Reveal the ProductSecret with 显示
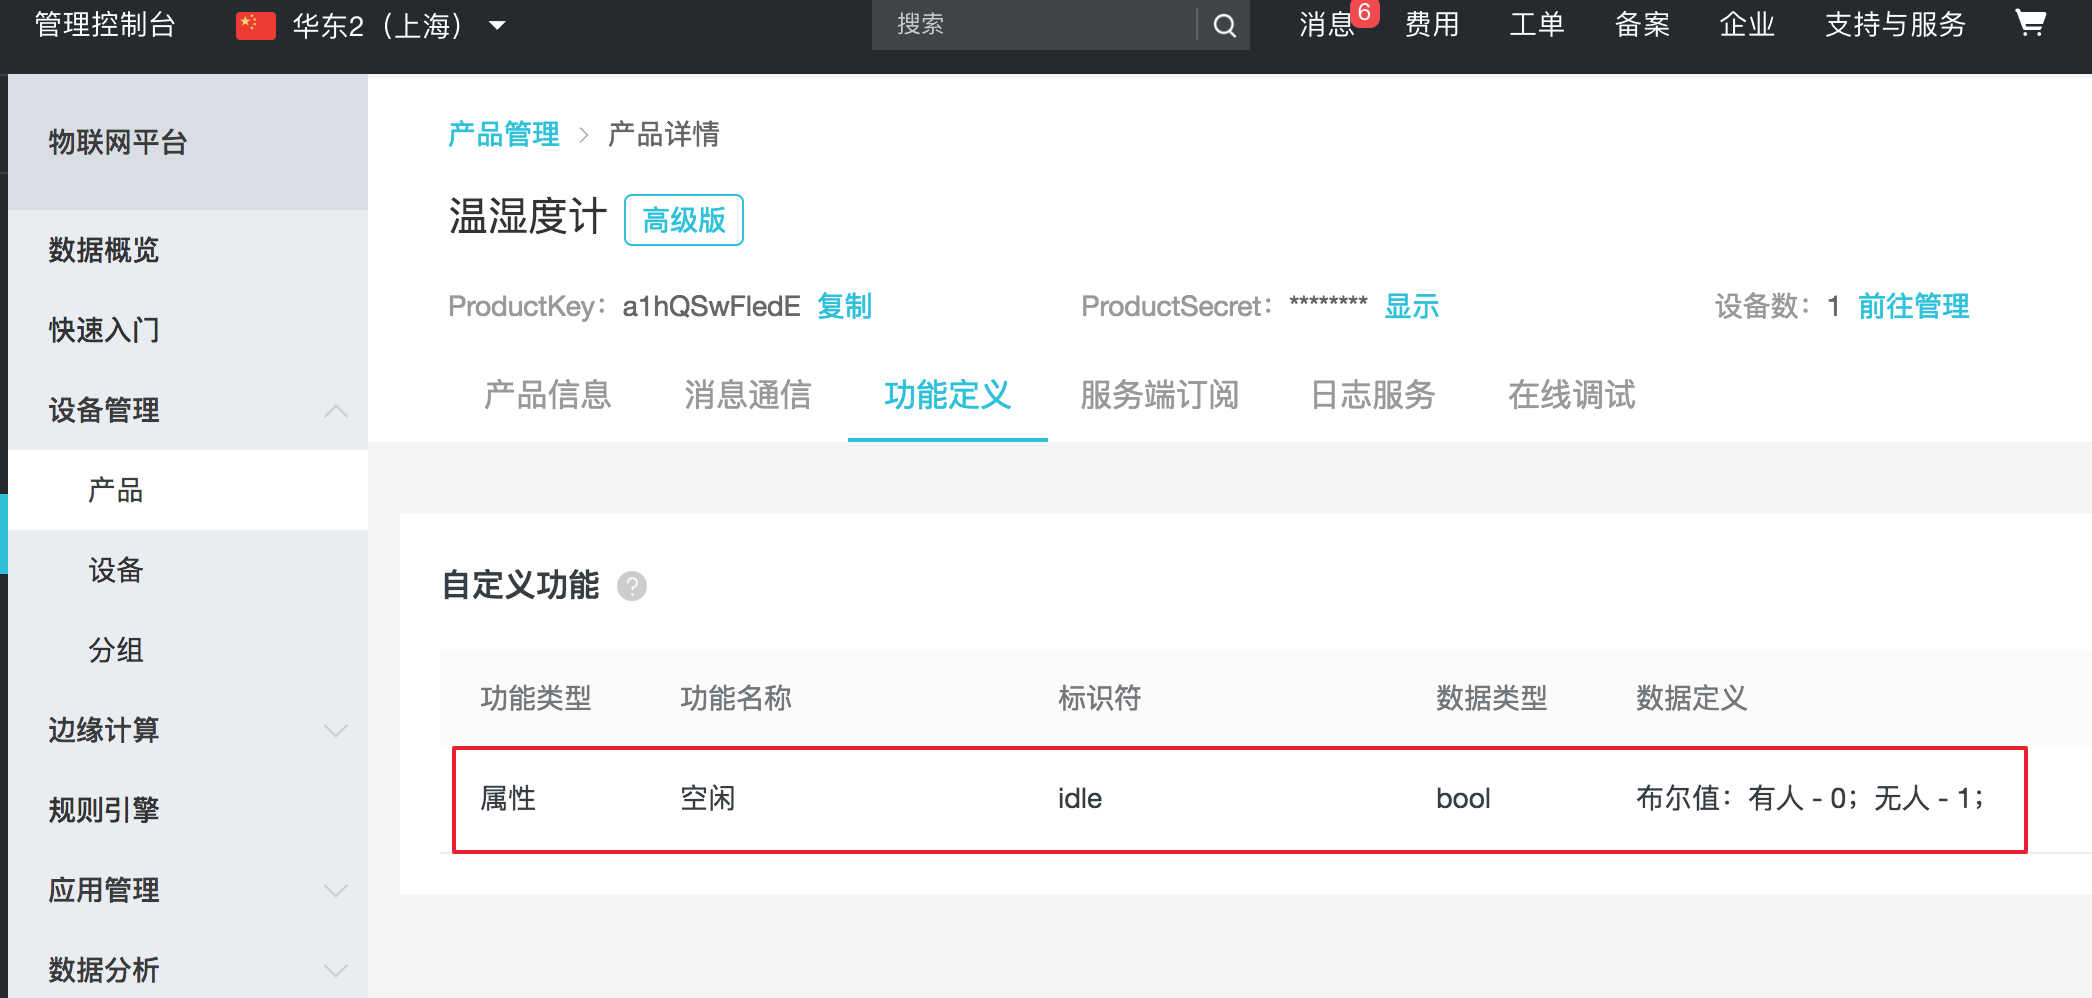The image size is (2092, 998). tap(1411, 307)
